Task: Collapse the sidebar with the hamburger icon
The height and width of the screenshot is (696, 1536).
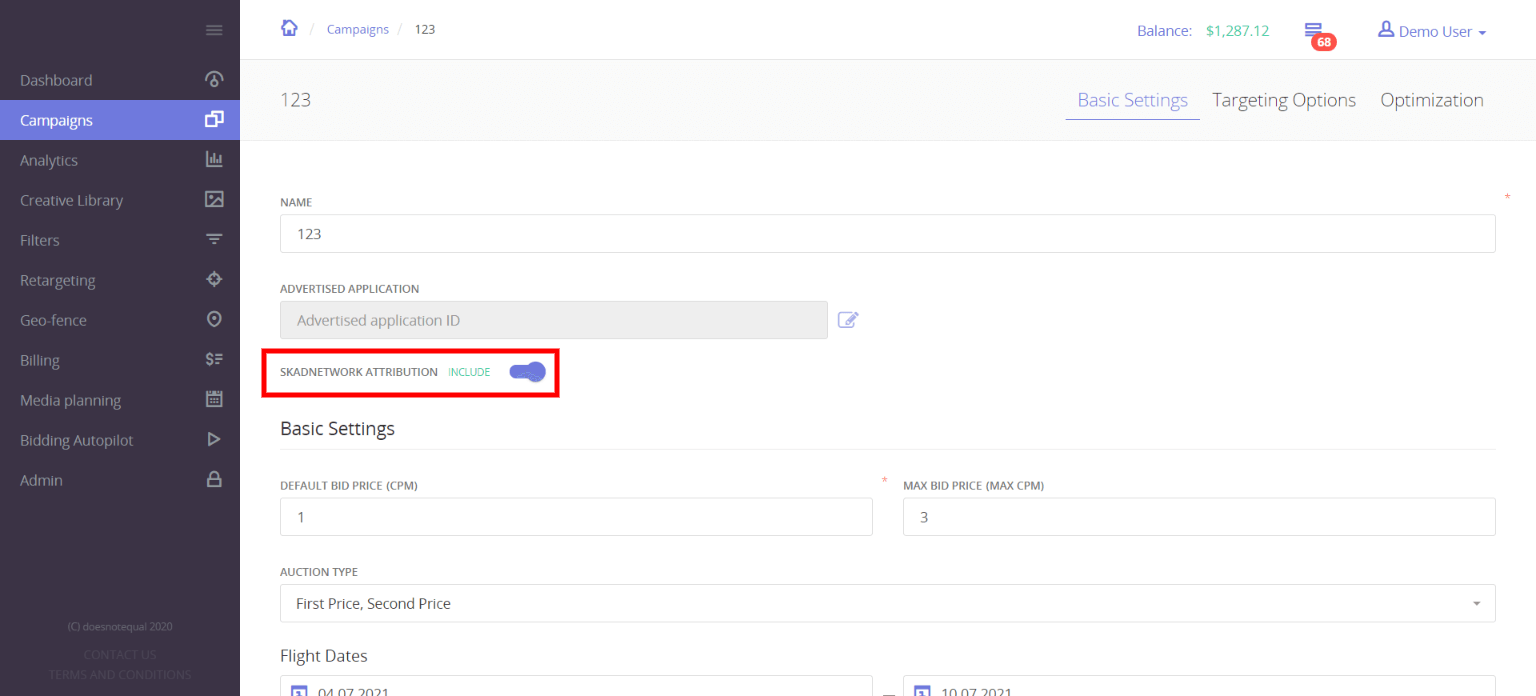Action: coord(214,30)
